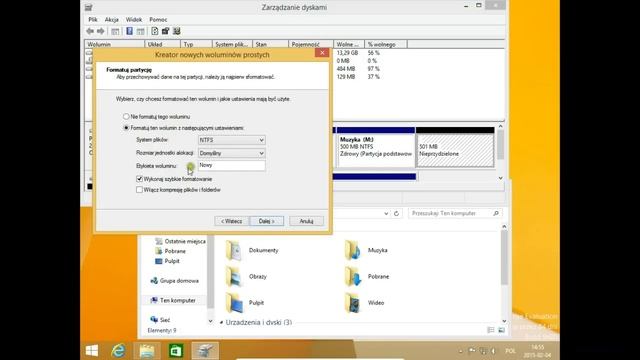
Task: Open the Dokumenty folder icon
Action: 235,250
